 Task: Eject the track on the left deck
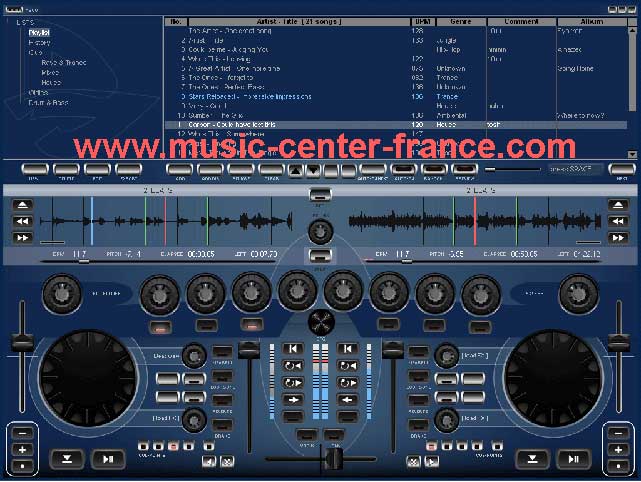point(22,205)
